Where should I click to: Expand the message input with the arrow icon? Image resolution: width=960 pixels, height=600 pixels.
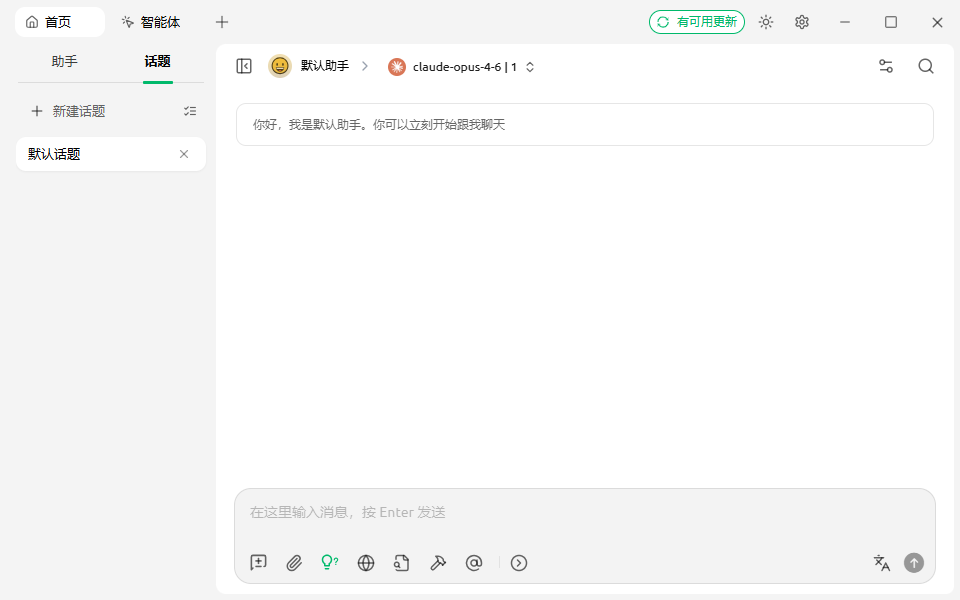(x=519, y=562)
